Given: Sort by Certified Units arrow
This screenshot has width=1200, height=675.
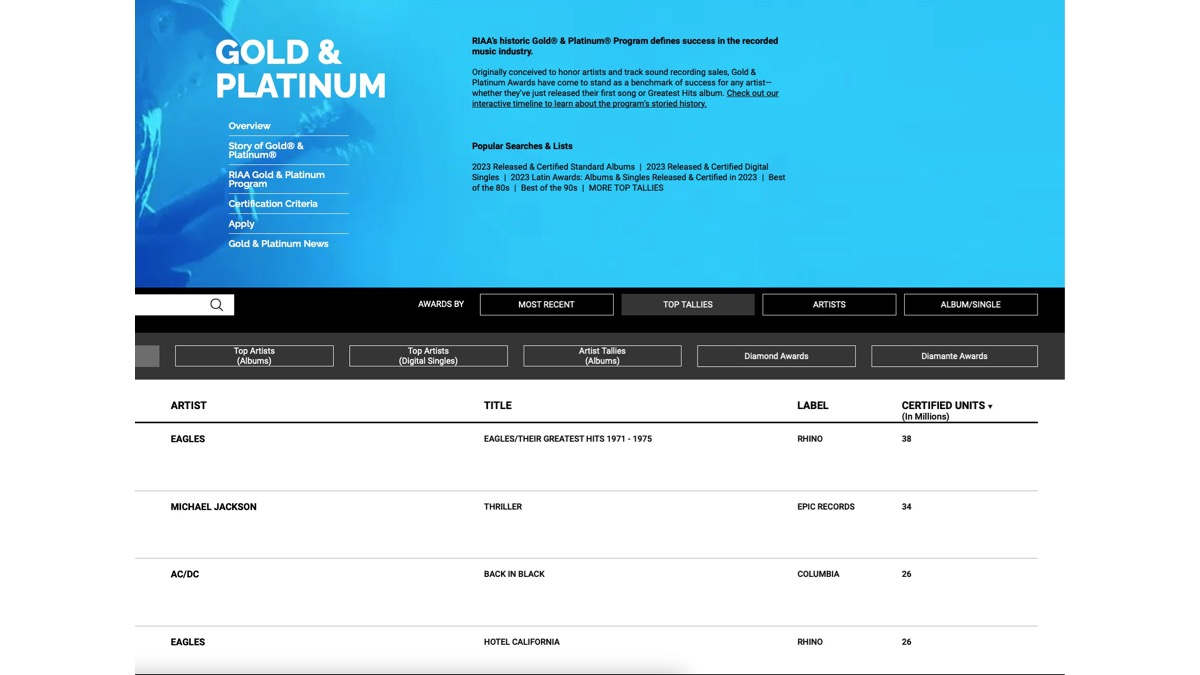Looking at the screenshot, I should [990, 406].
